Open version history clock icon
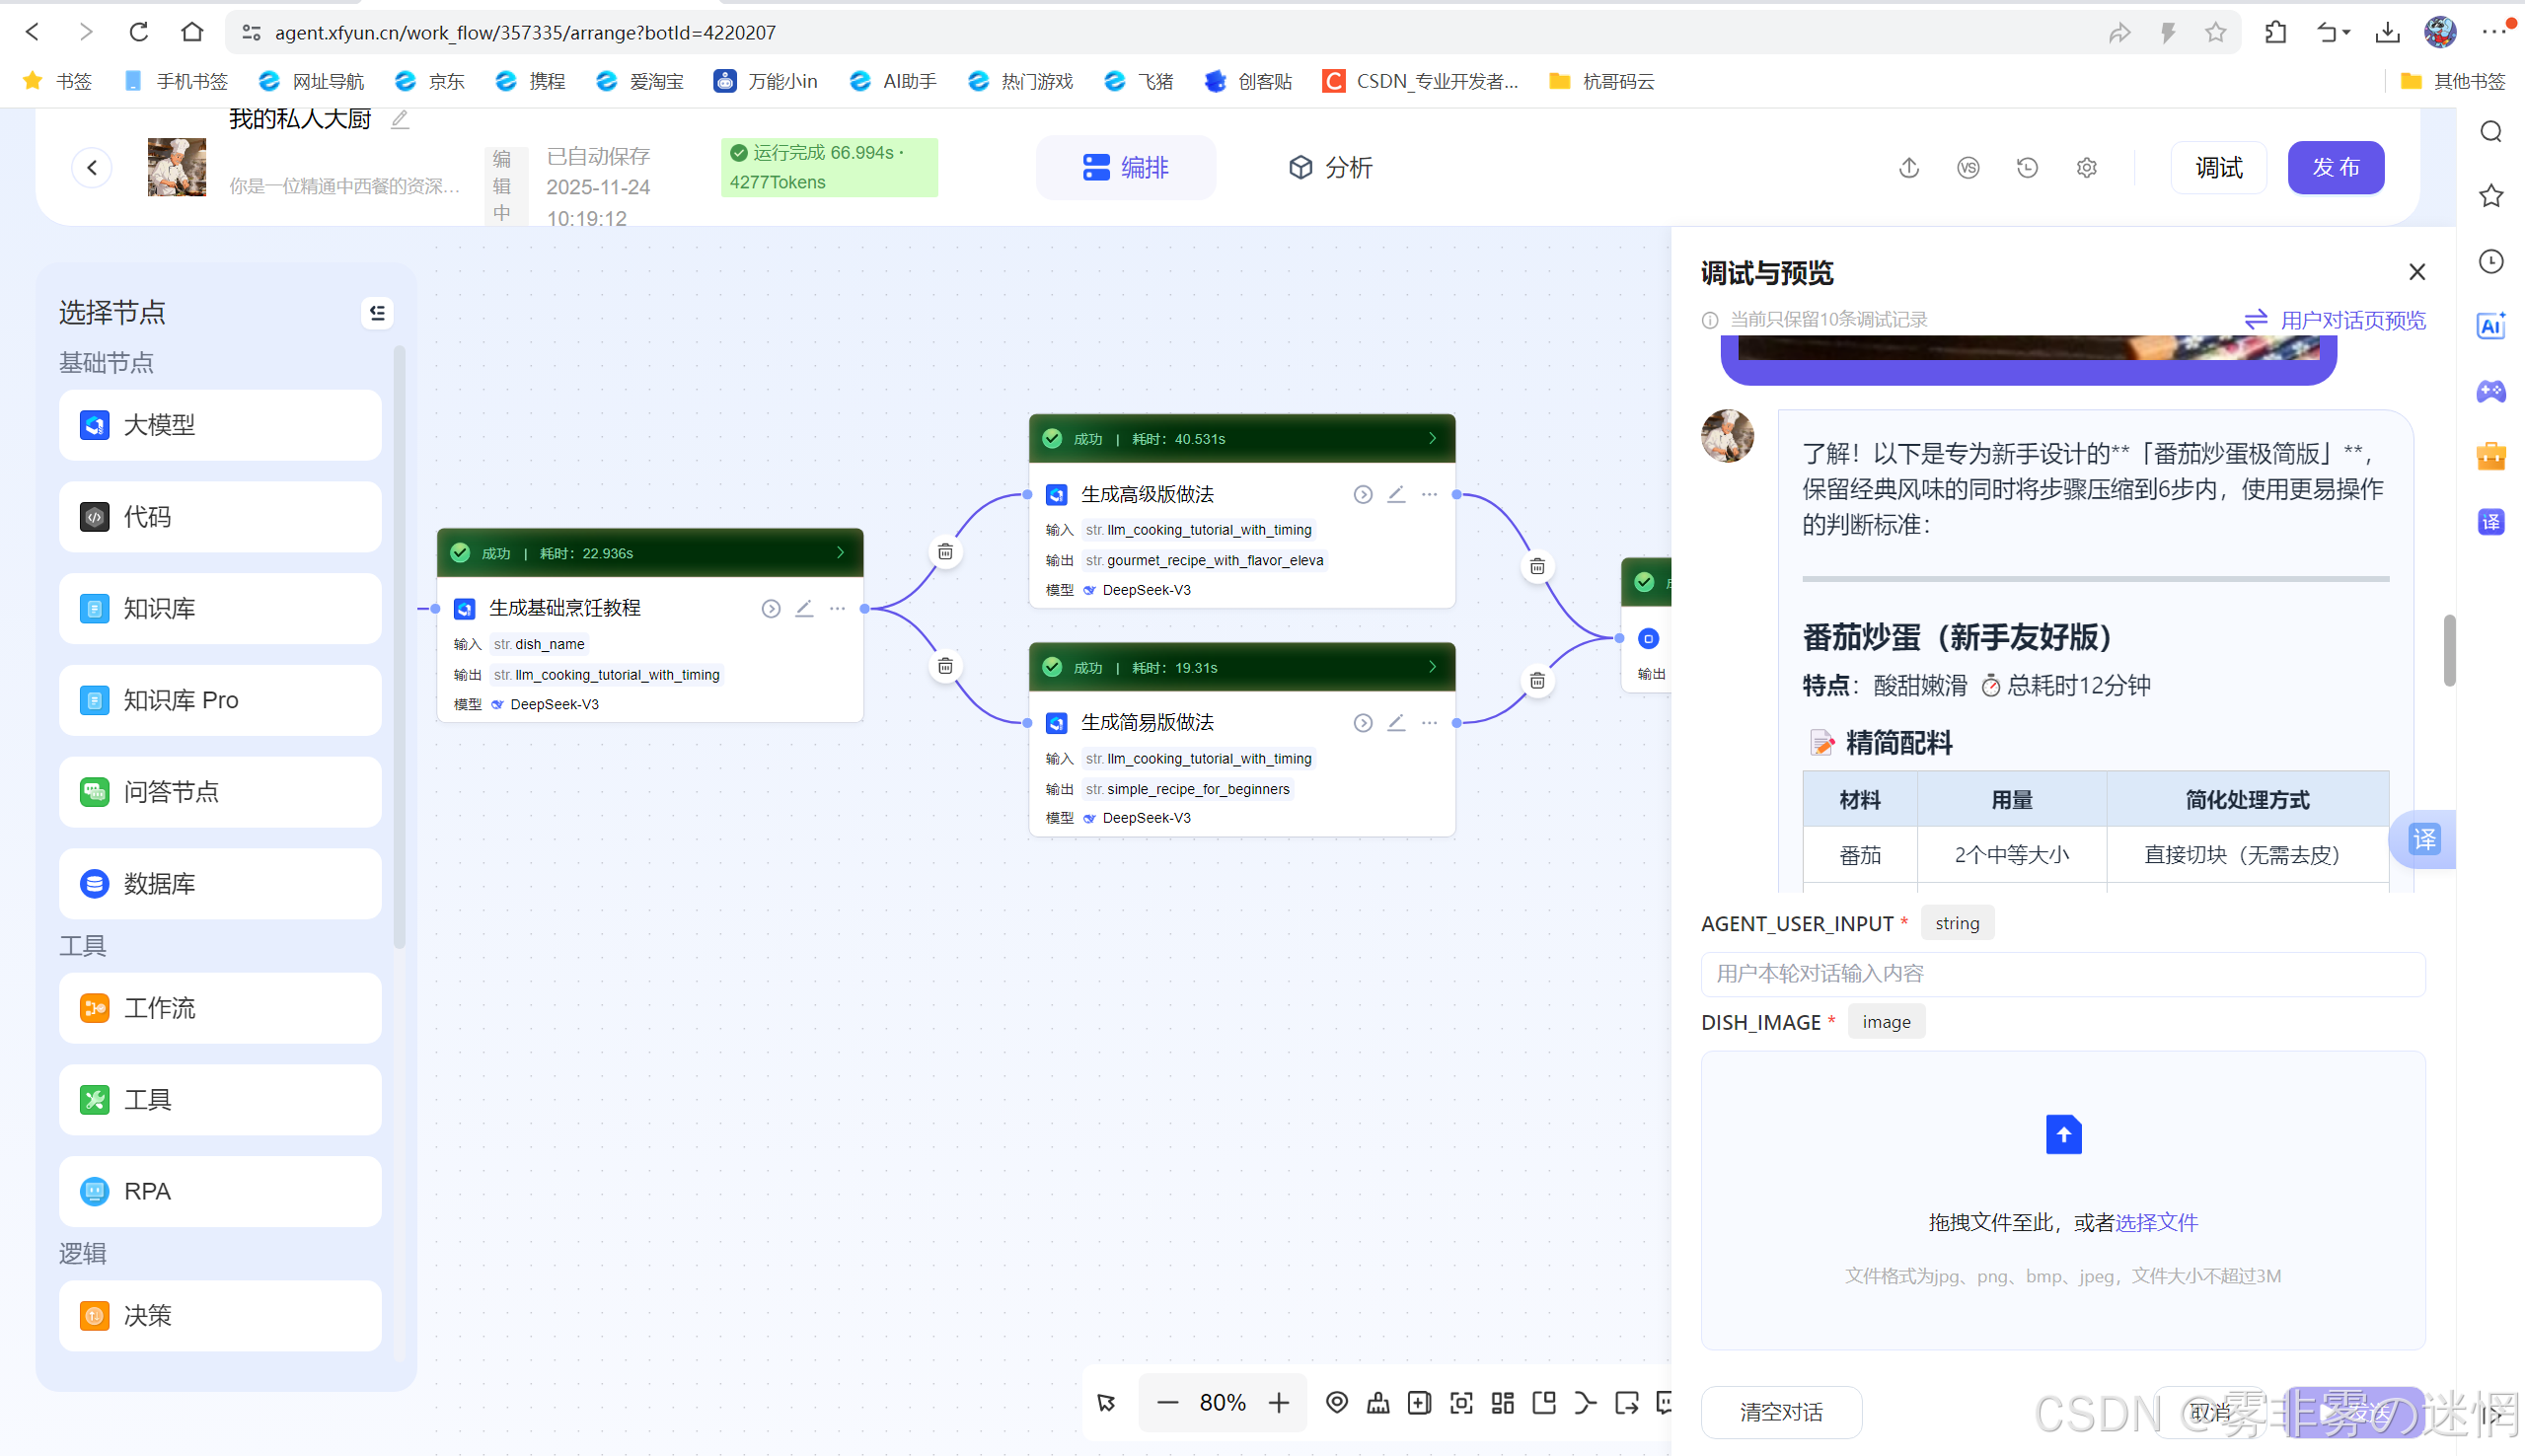The image size is (2525, 1456). coord(2027,168)
